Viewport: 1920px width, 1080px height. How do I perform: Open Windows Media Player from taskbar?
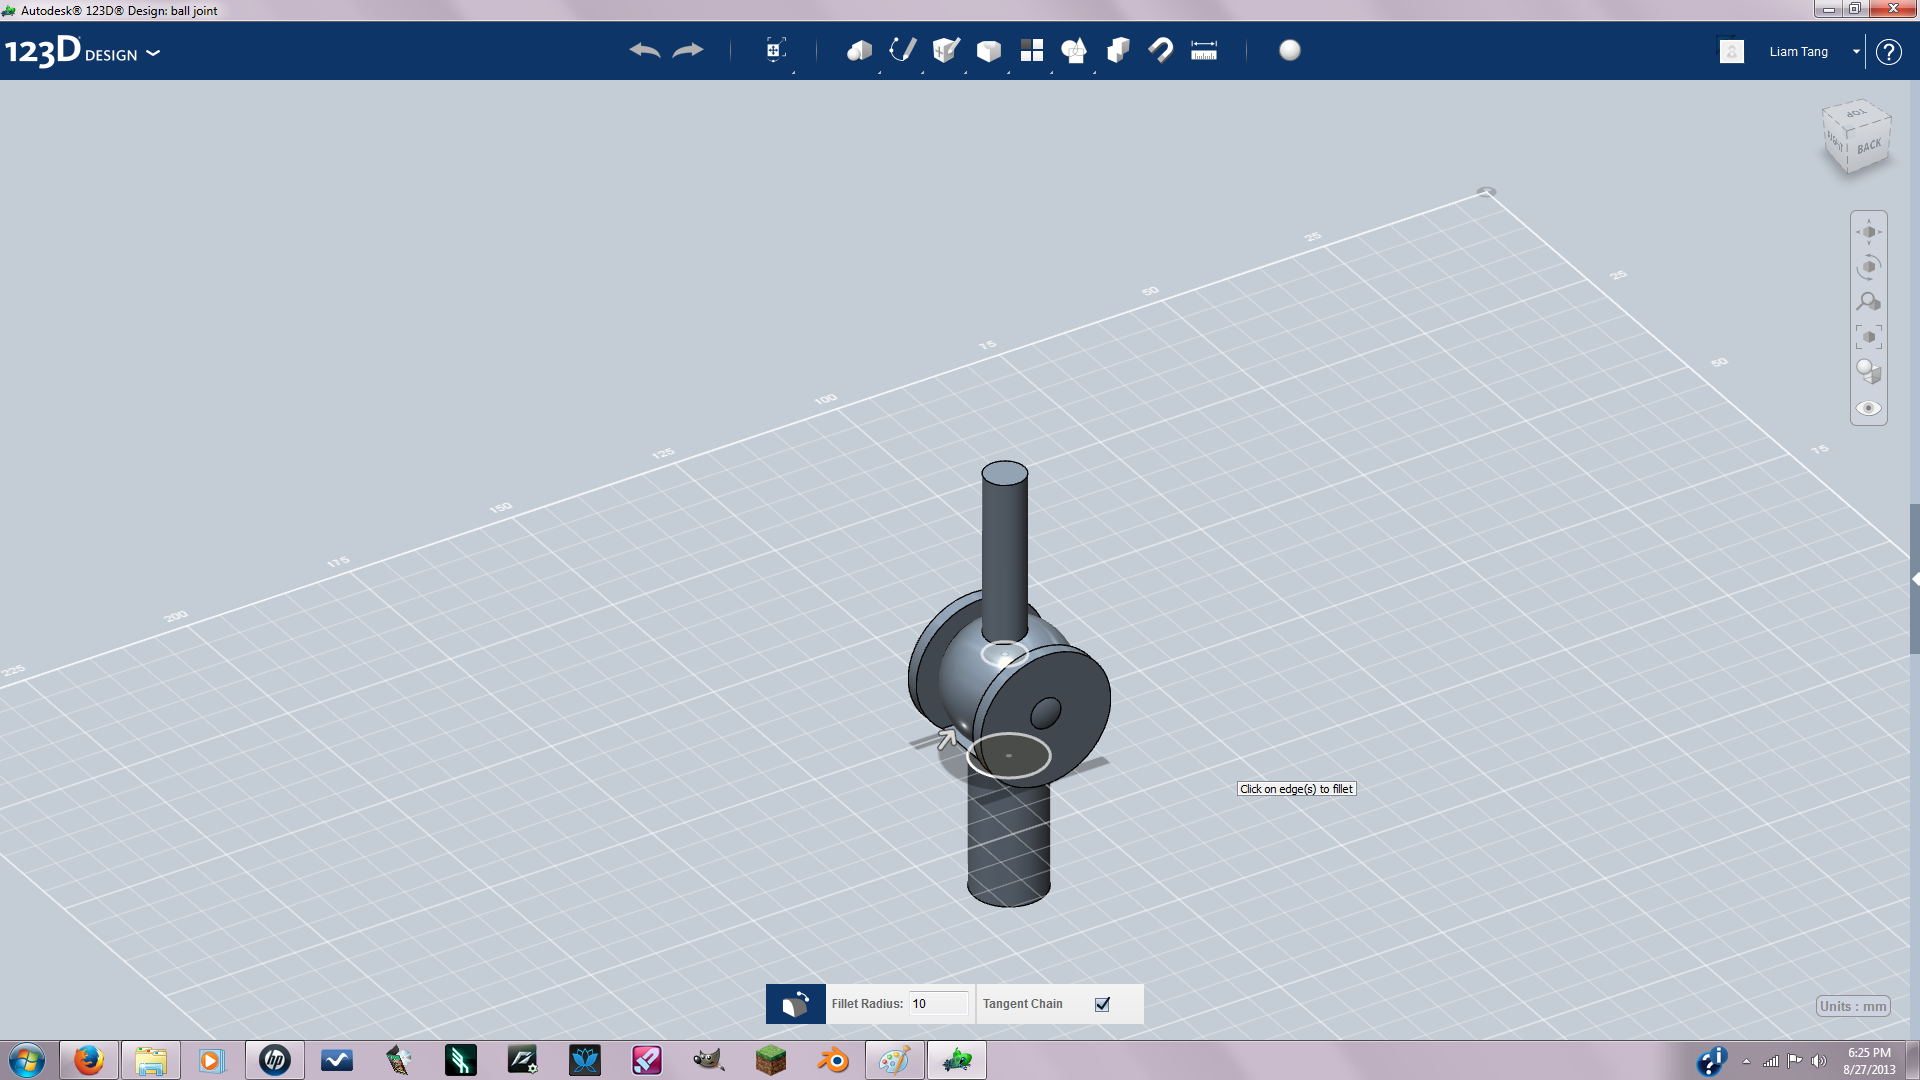pos(212,1060)
